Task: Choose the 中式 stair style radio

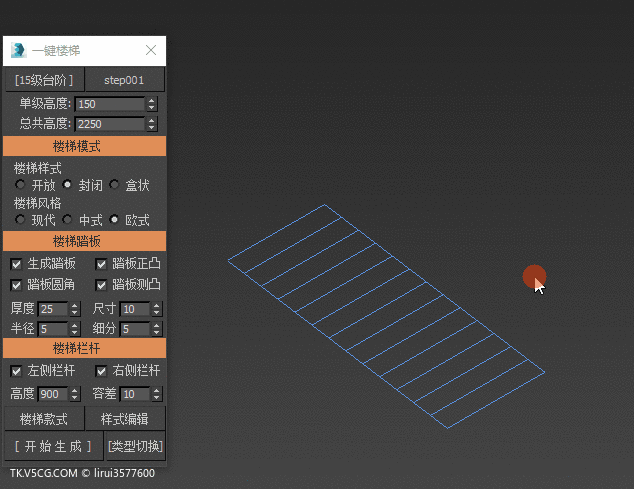Action: [68, 220]
